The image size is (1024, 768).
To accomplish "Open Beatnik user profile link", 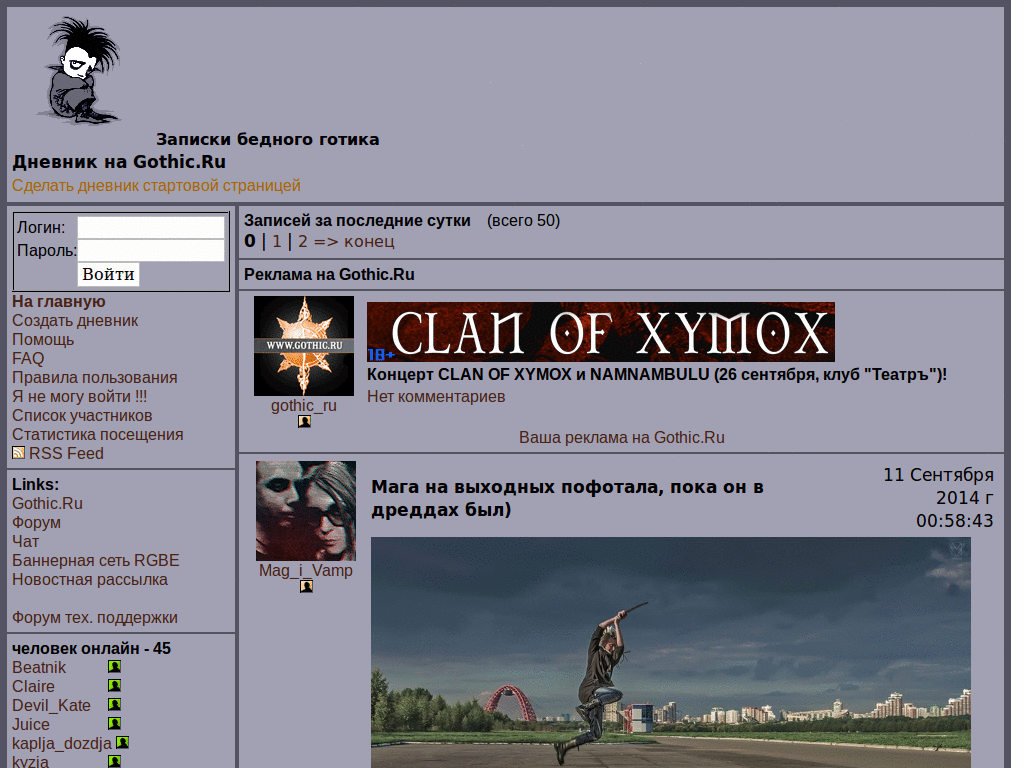I will [x=39, y=667].
